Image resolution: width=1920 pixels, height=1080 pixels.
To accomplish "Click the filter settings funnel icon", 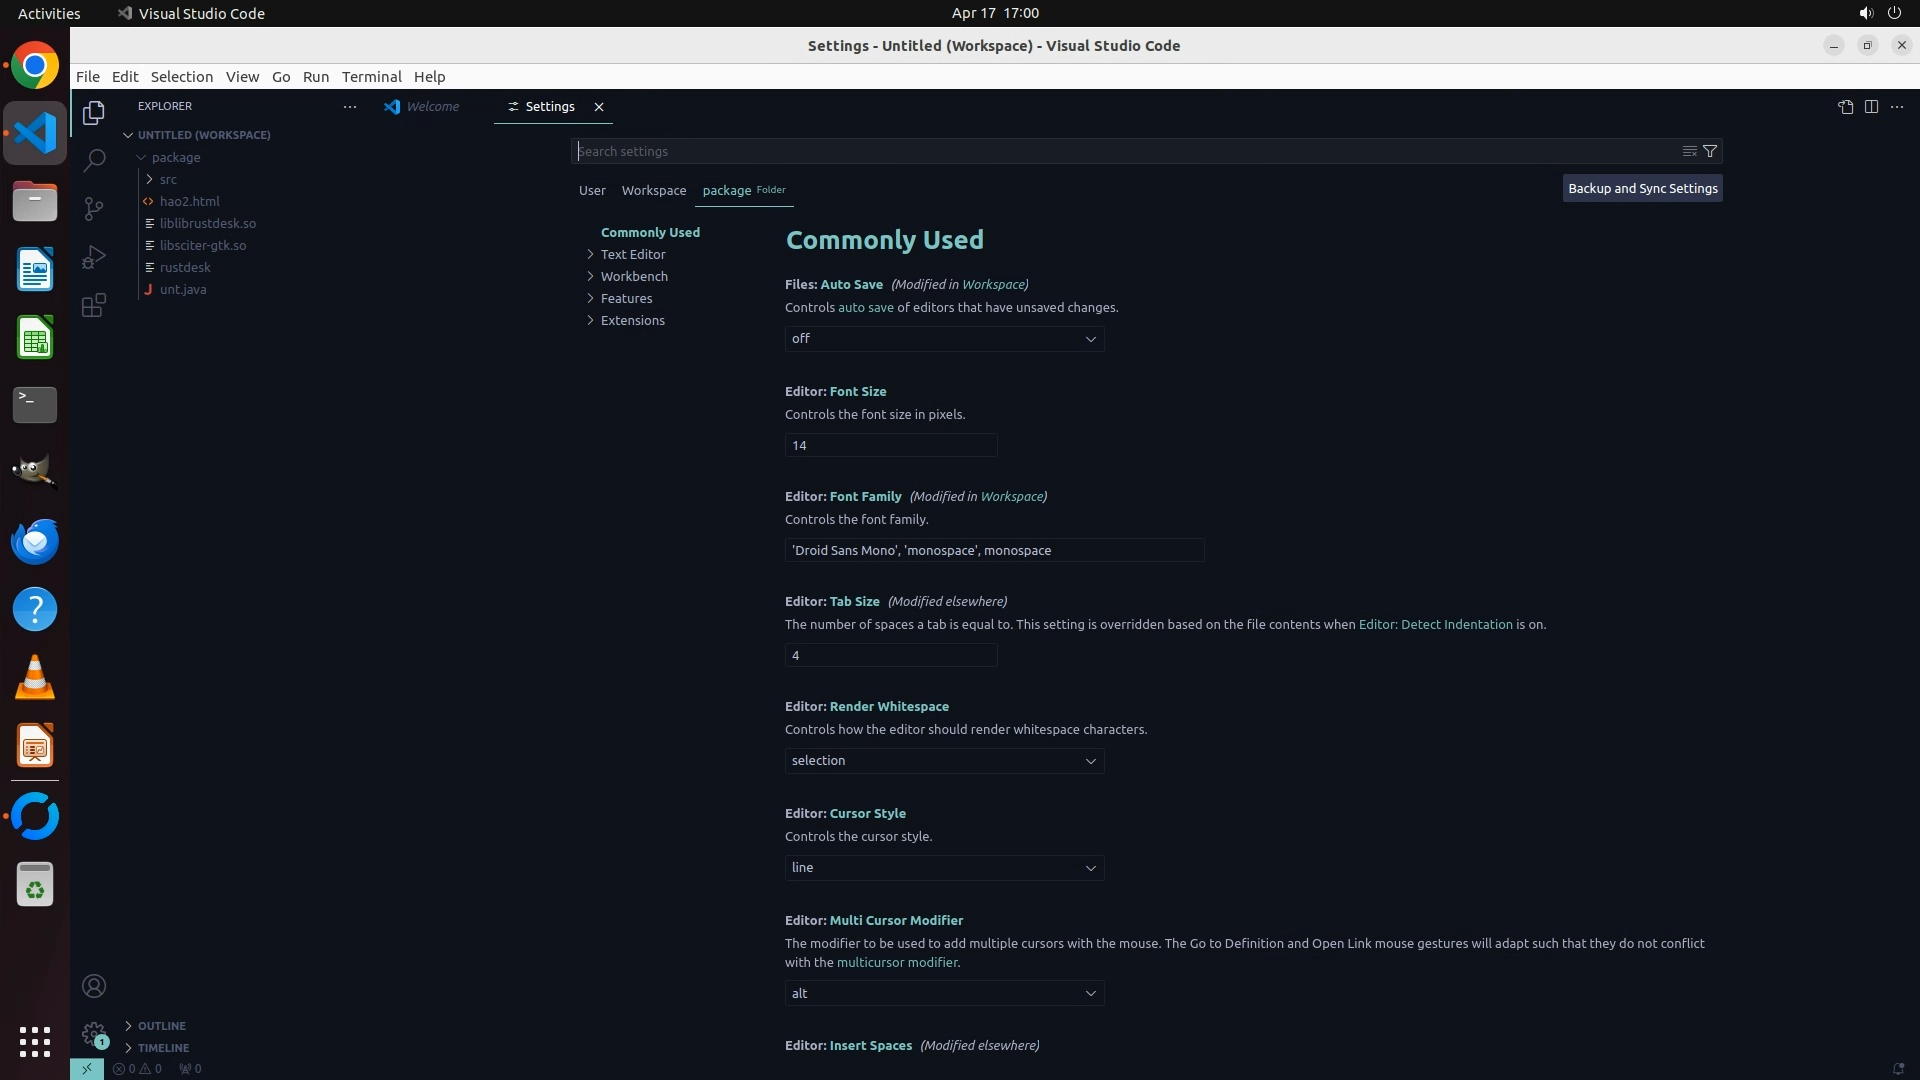I will (1710, 151).
